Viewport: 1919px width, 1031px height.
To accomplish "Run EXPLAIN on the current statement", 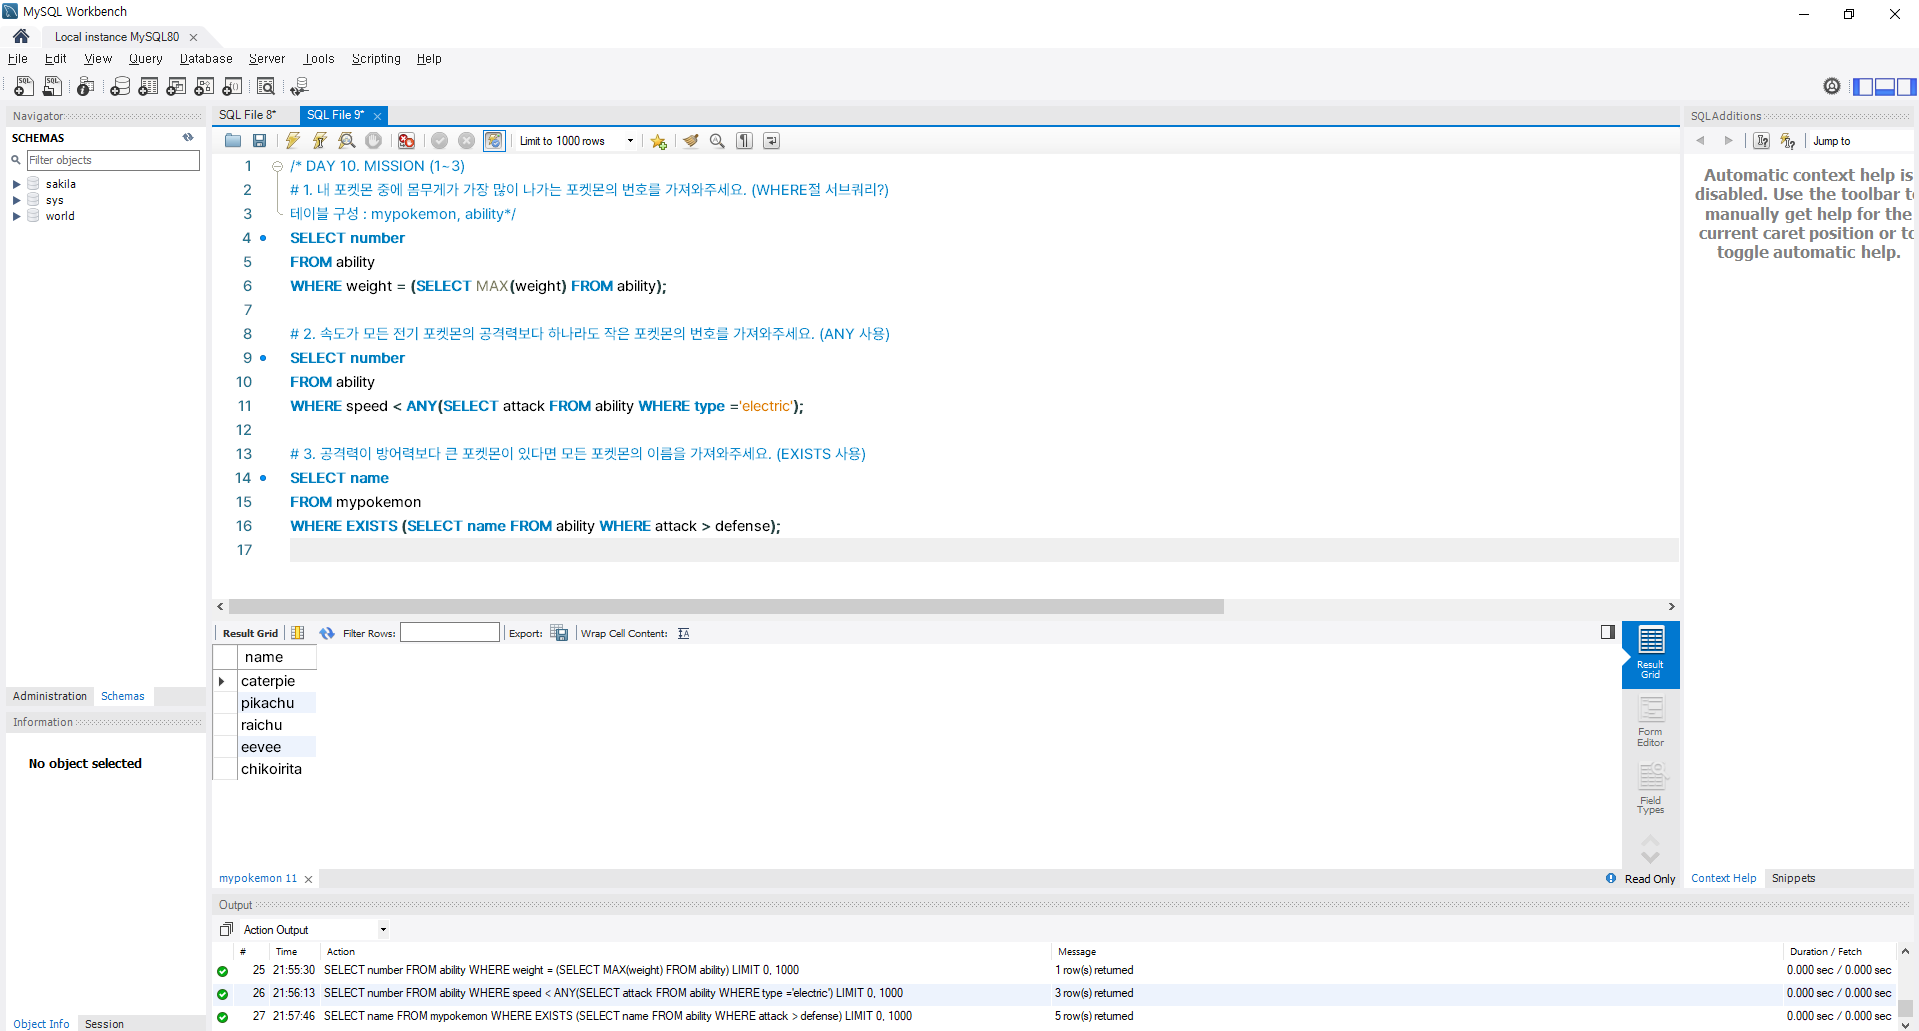I will click(x=347, y=141).
